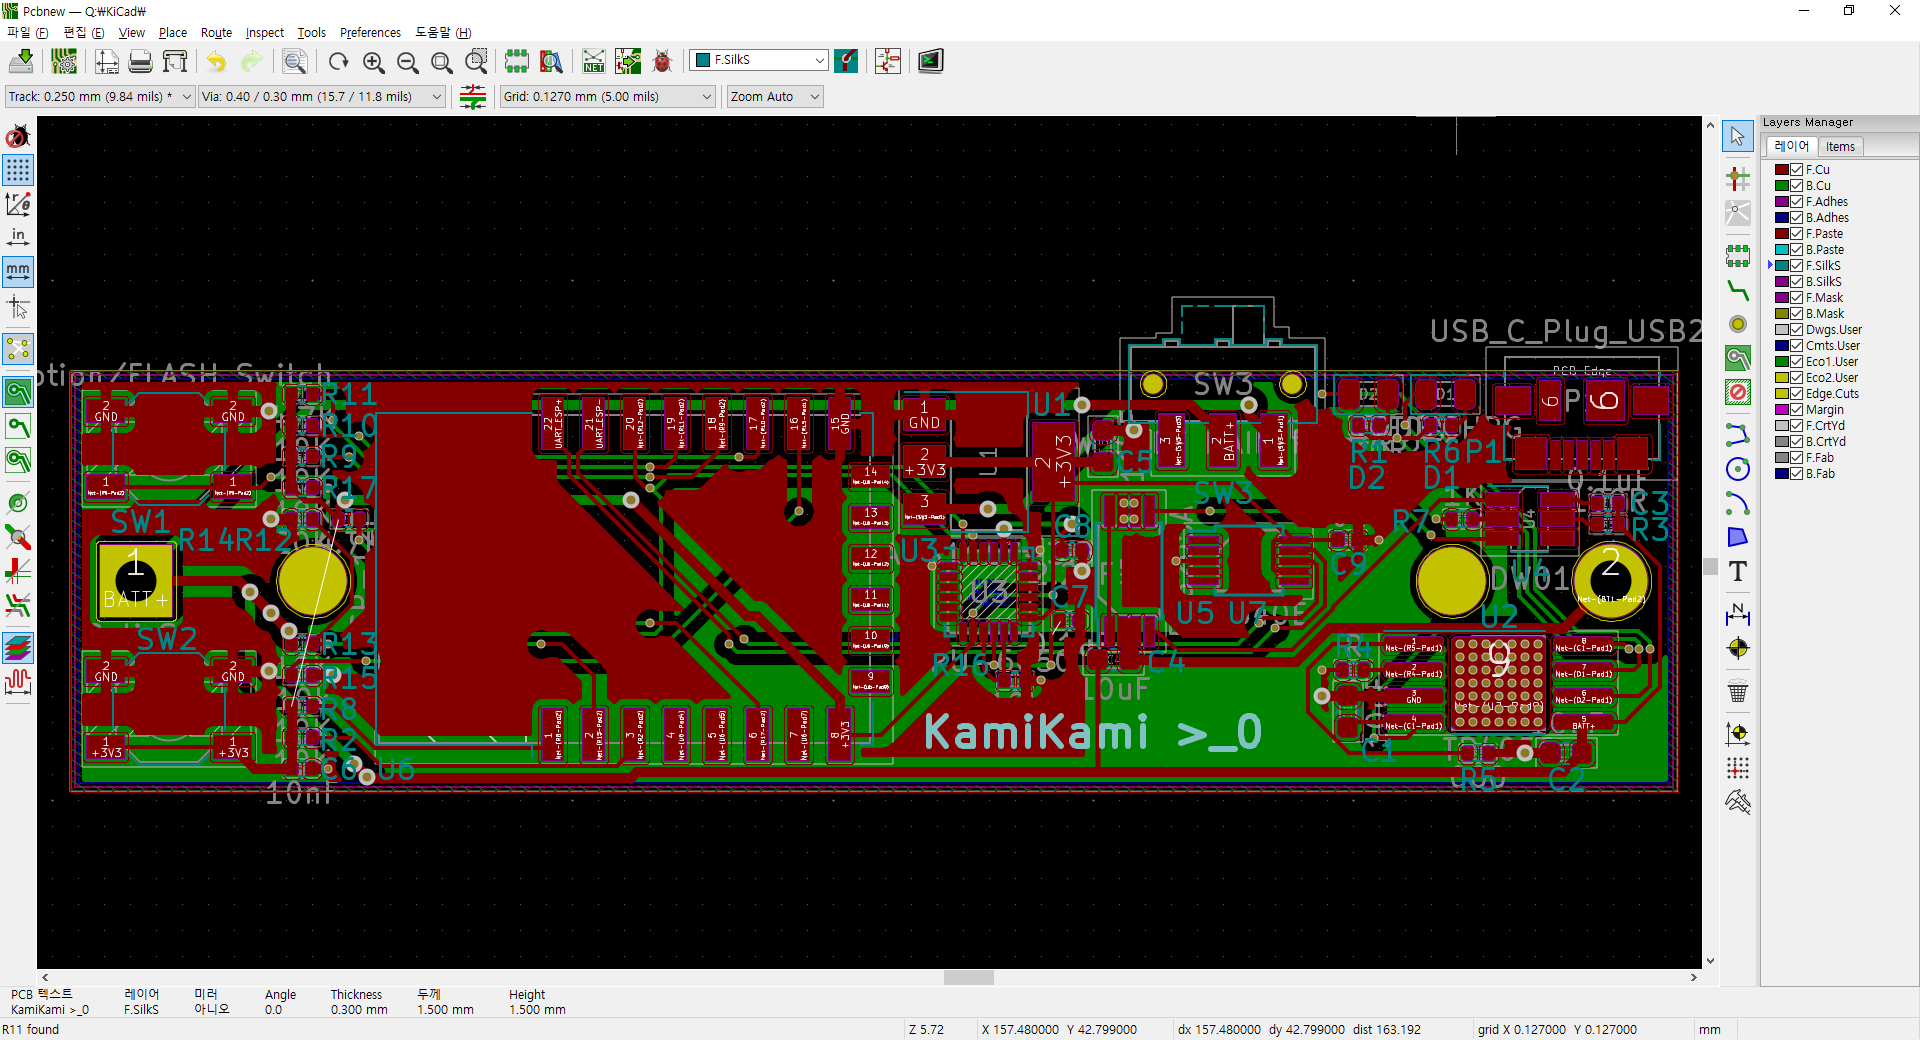The height and width of the screenshot is (1040, 1920).
Task: Open the Via size dropdown
Action: (321, 97)
